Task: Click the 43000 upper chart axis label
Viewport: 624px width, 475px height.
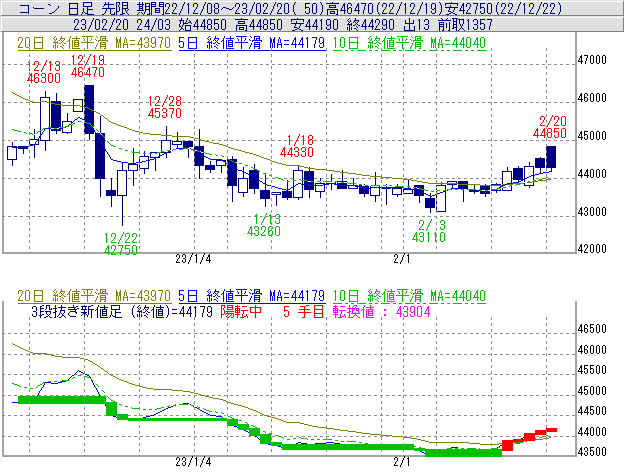Action: tap(592, 212)
